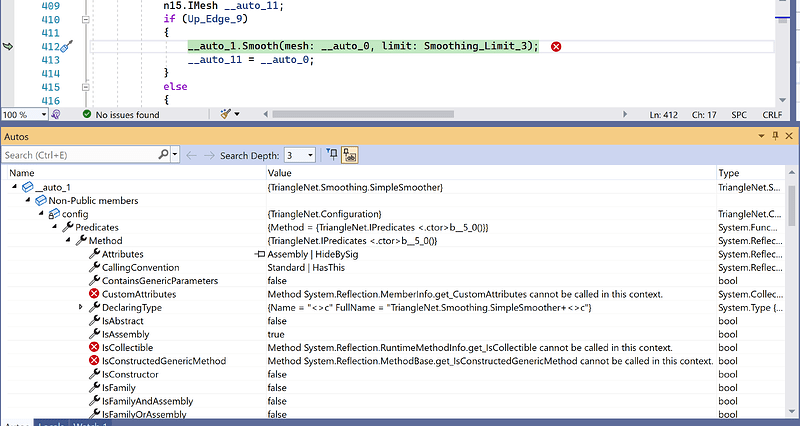Click line number 413 in the editor
Screen dimensions: 800x426
[51, 60]
